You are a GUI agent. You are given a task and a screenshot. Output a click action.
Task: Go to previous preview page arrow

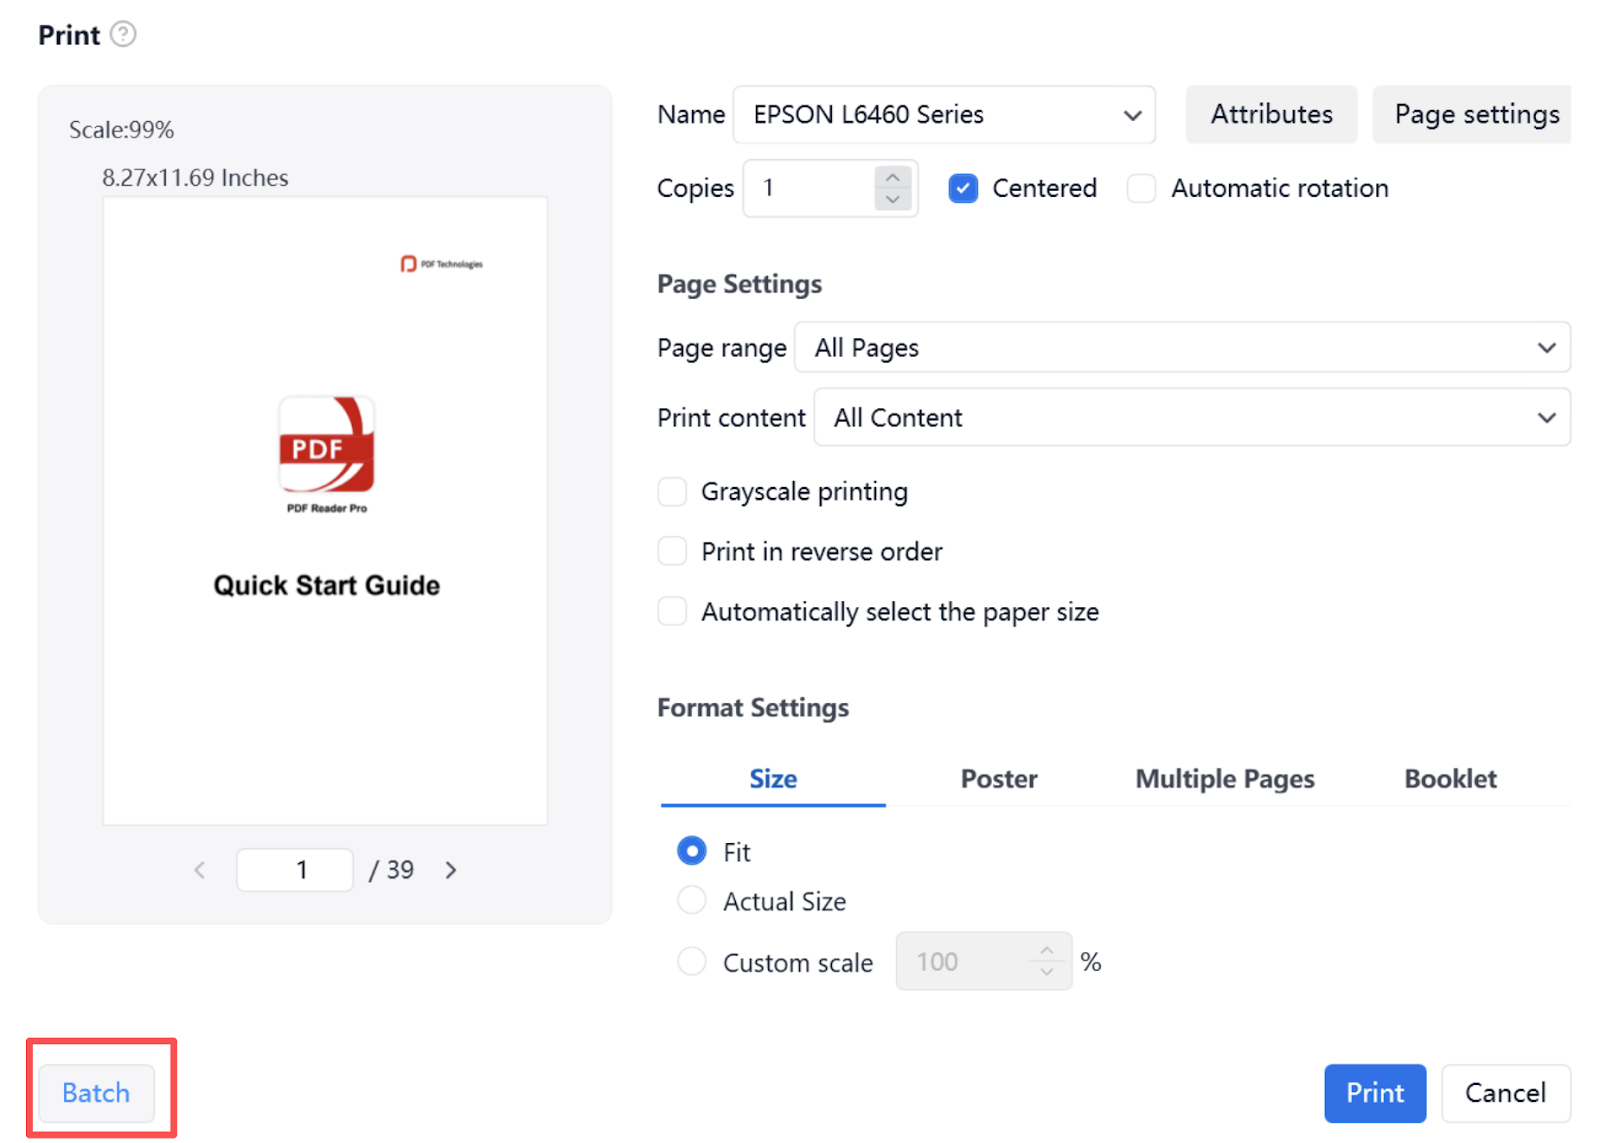click(200, 870)
